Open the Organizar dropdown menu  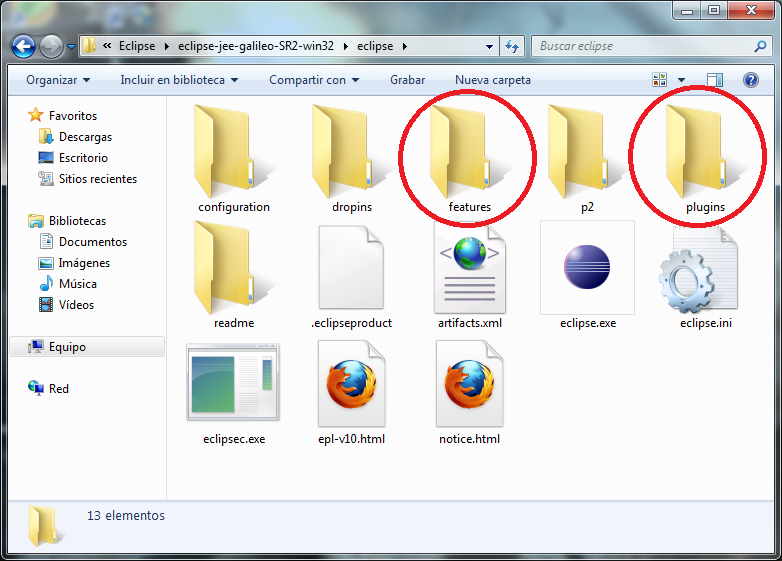coord(58,80)
